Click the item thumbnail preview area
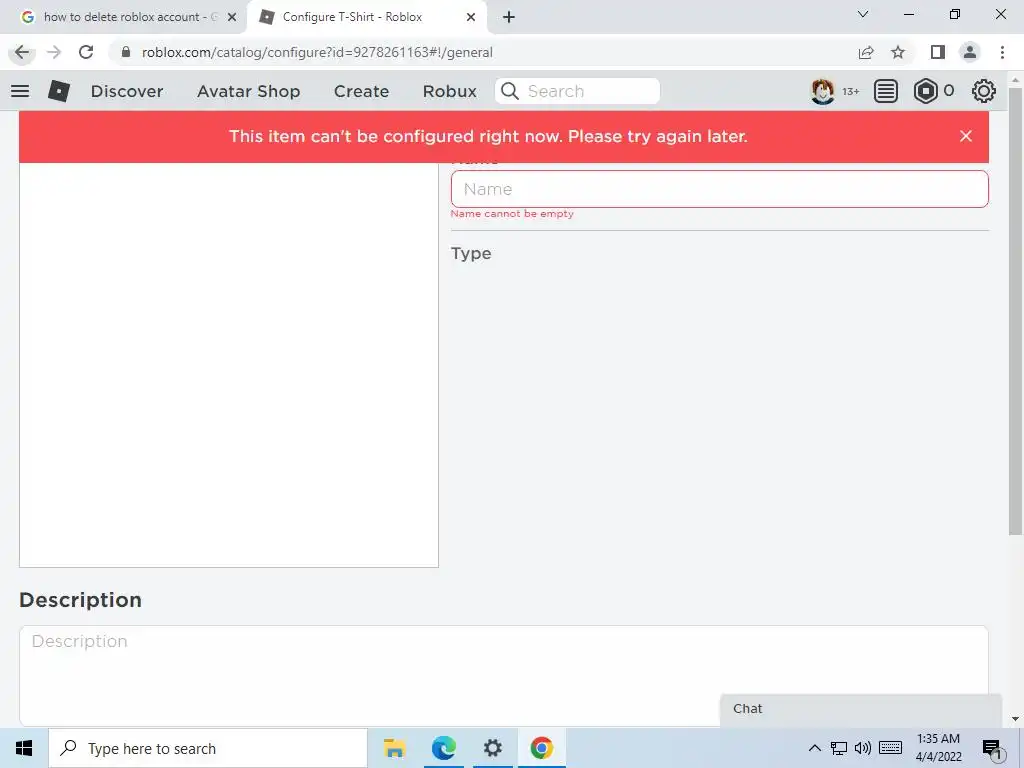The image size is (1024, 768). (x=229, y=364)
